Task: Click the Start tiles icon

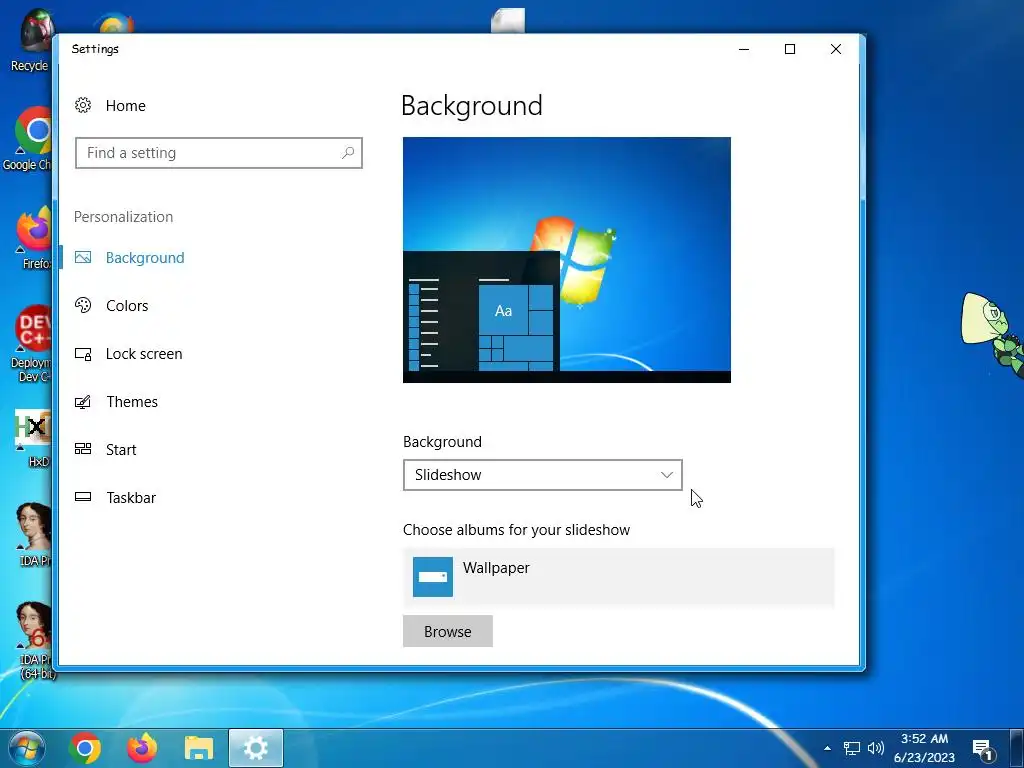Action: pyautogui.click(x=83, y=449)
